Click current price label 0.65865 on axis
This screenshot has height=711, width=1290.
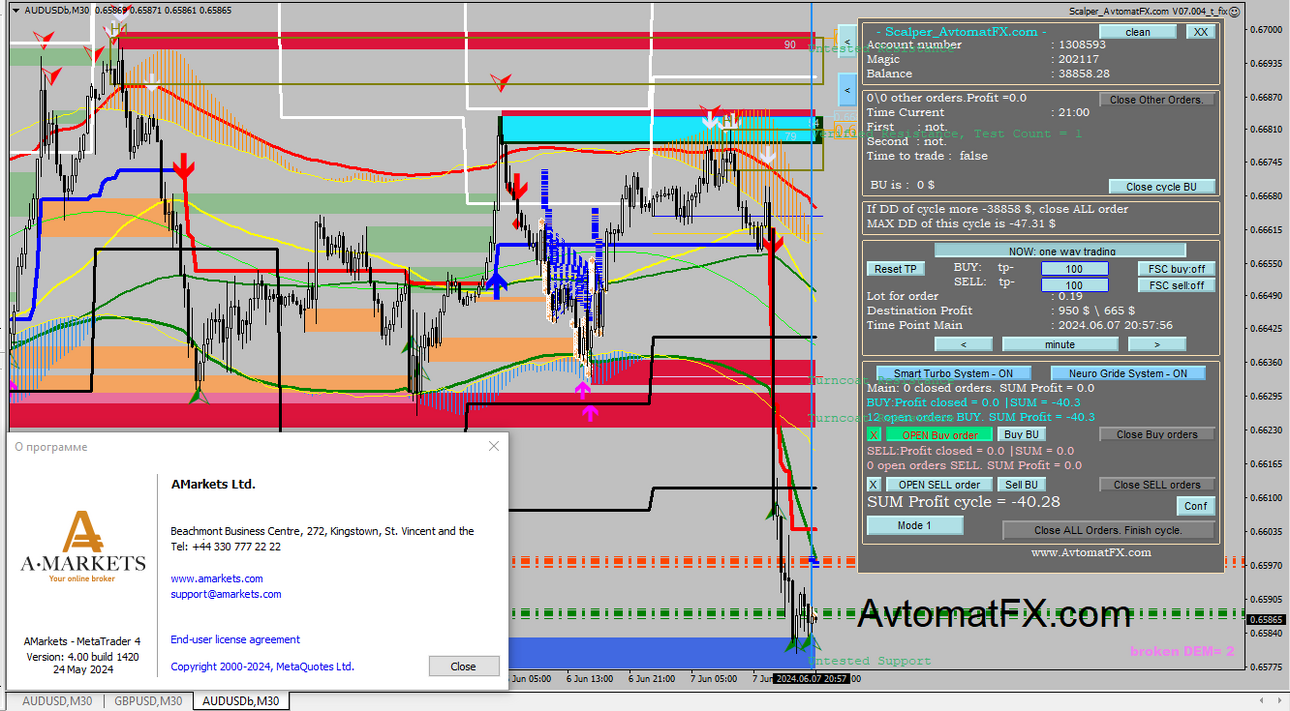pyautogui.click(x=1266, y=620)
